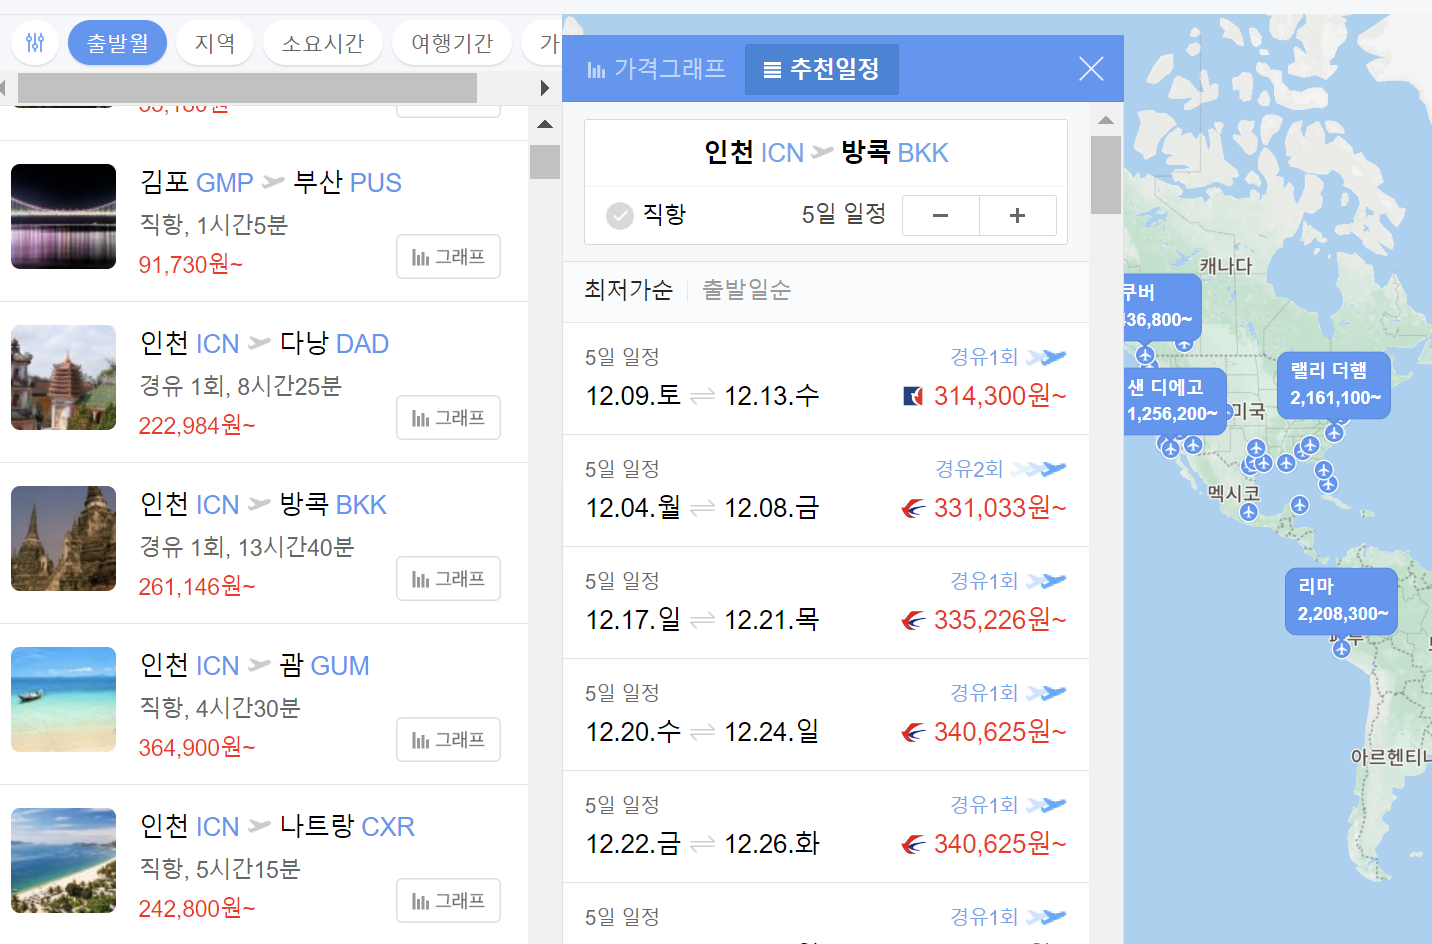Open 그래프 for Incheon to Da Nang

point(448,418)
